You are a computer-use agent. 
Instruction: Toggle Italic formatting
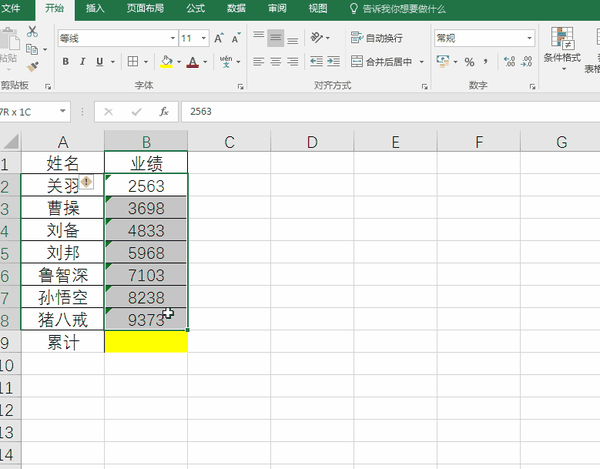click(x=82, y=61)
